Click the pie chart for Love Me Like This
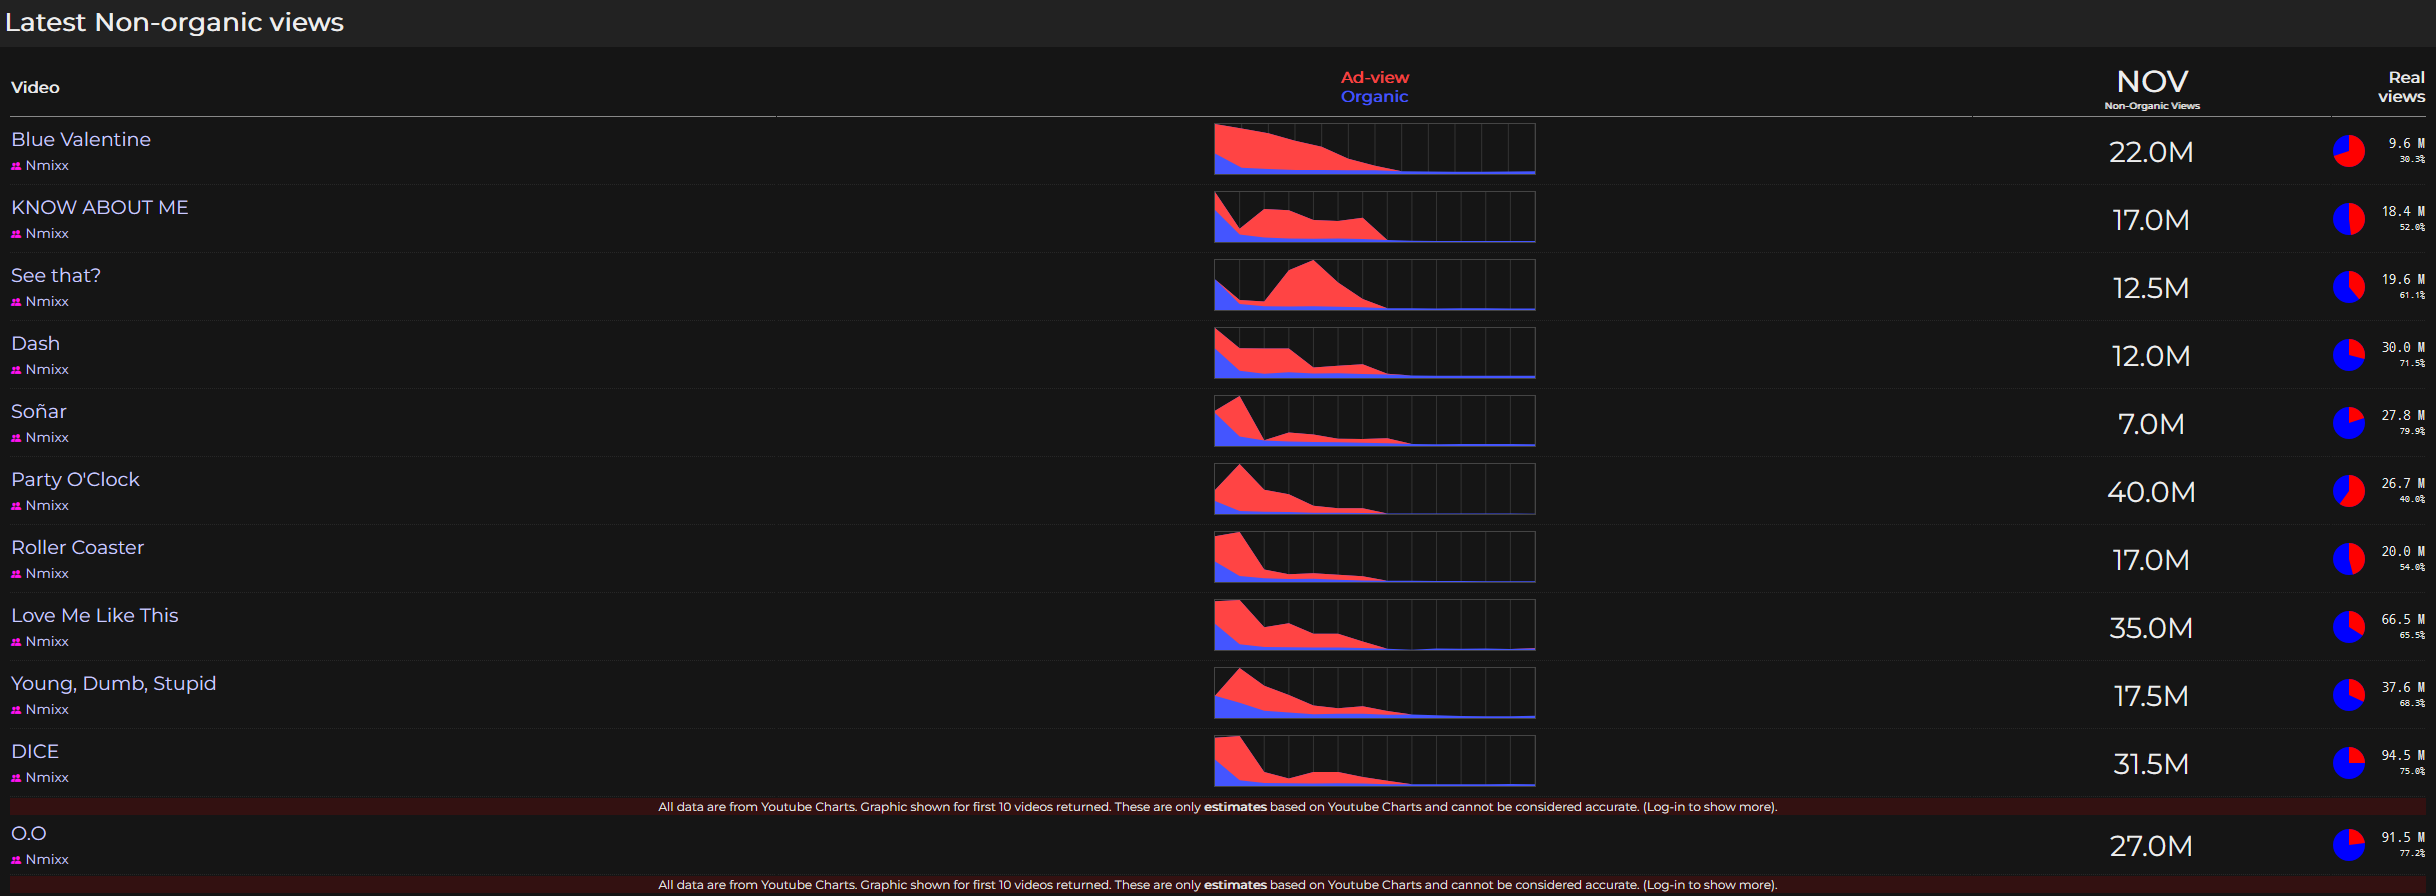The image size is (2436, 896). pyautogui.click(x=2349, y=627)
